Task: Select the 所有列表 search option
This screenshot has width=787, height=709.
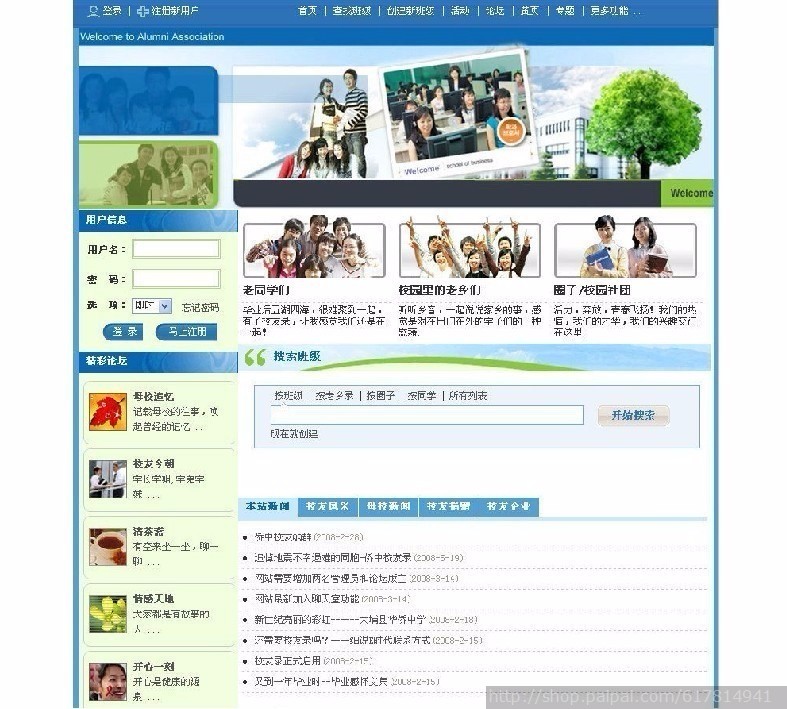Action: click(x=468, y=395)
